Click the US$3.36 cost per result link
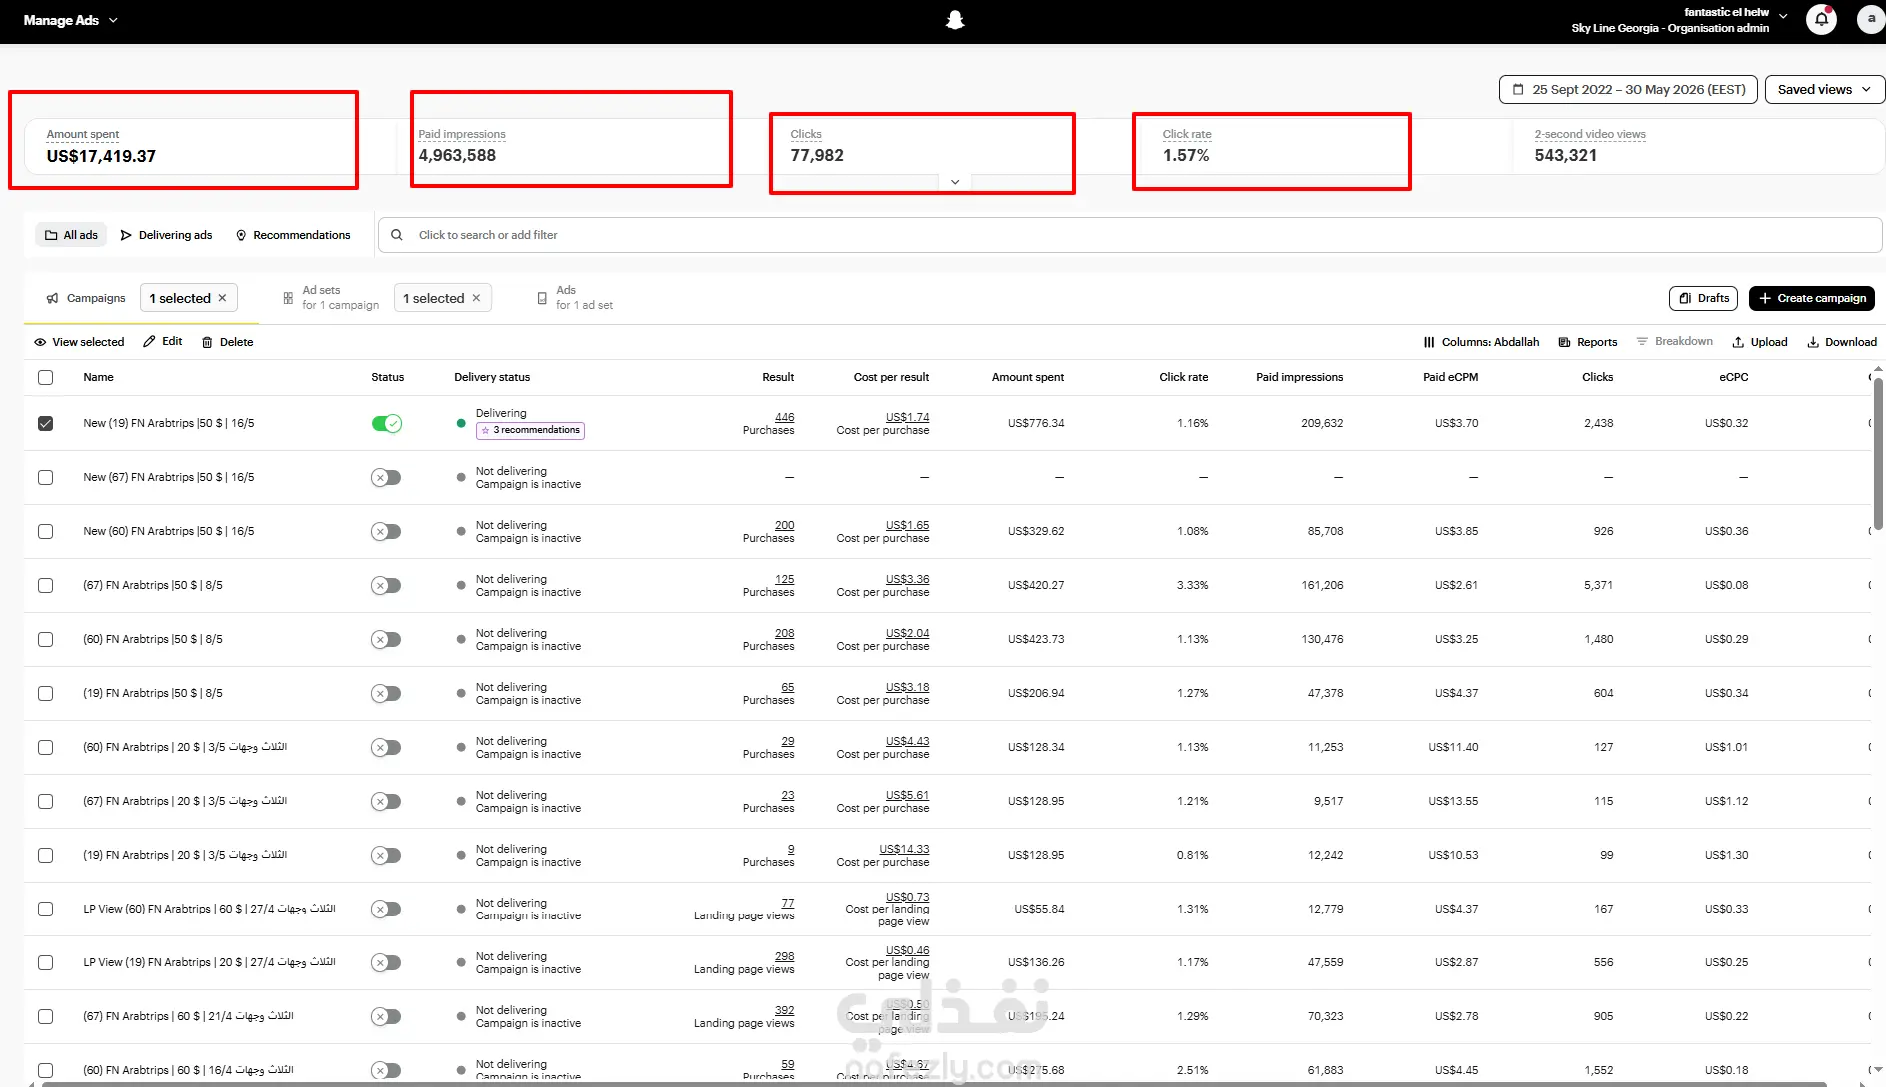1886x1087 pixels. click(907, 579)
